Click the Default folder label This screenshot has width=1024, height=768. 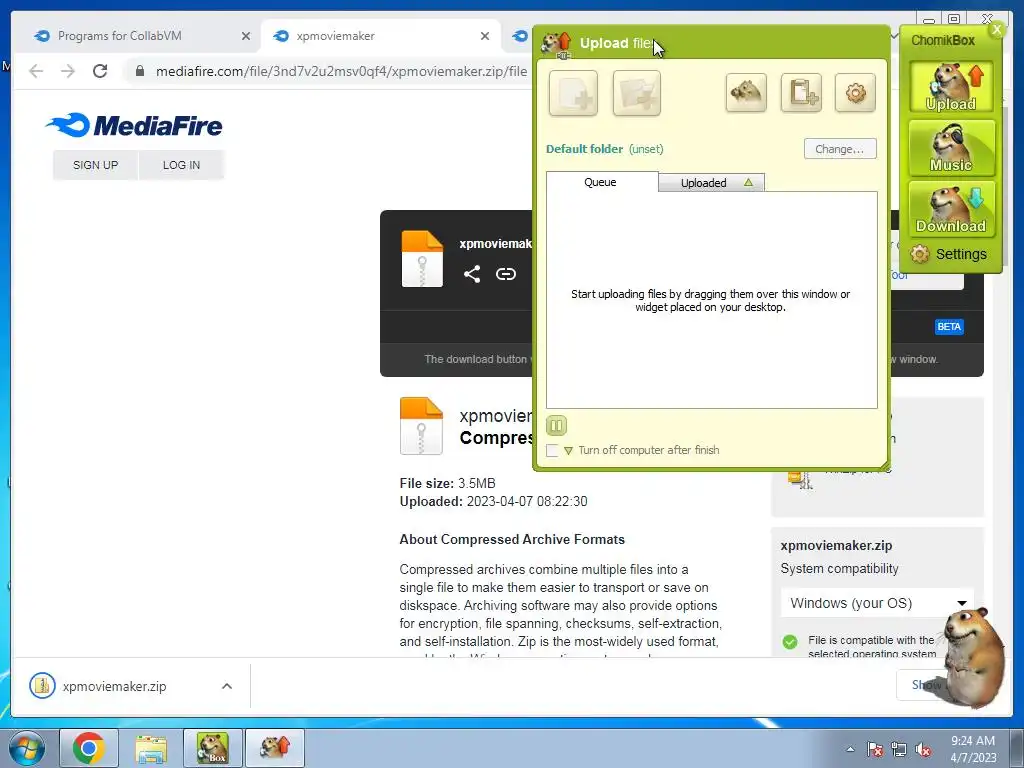point(584,149)
